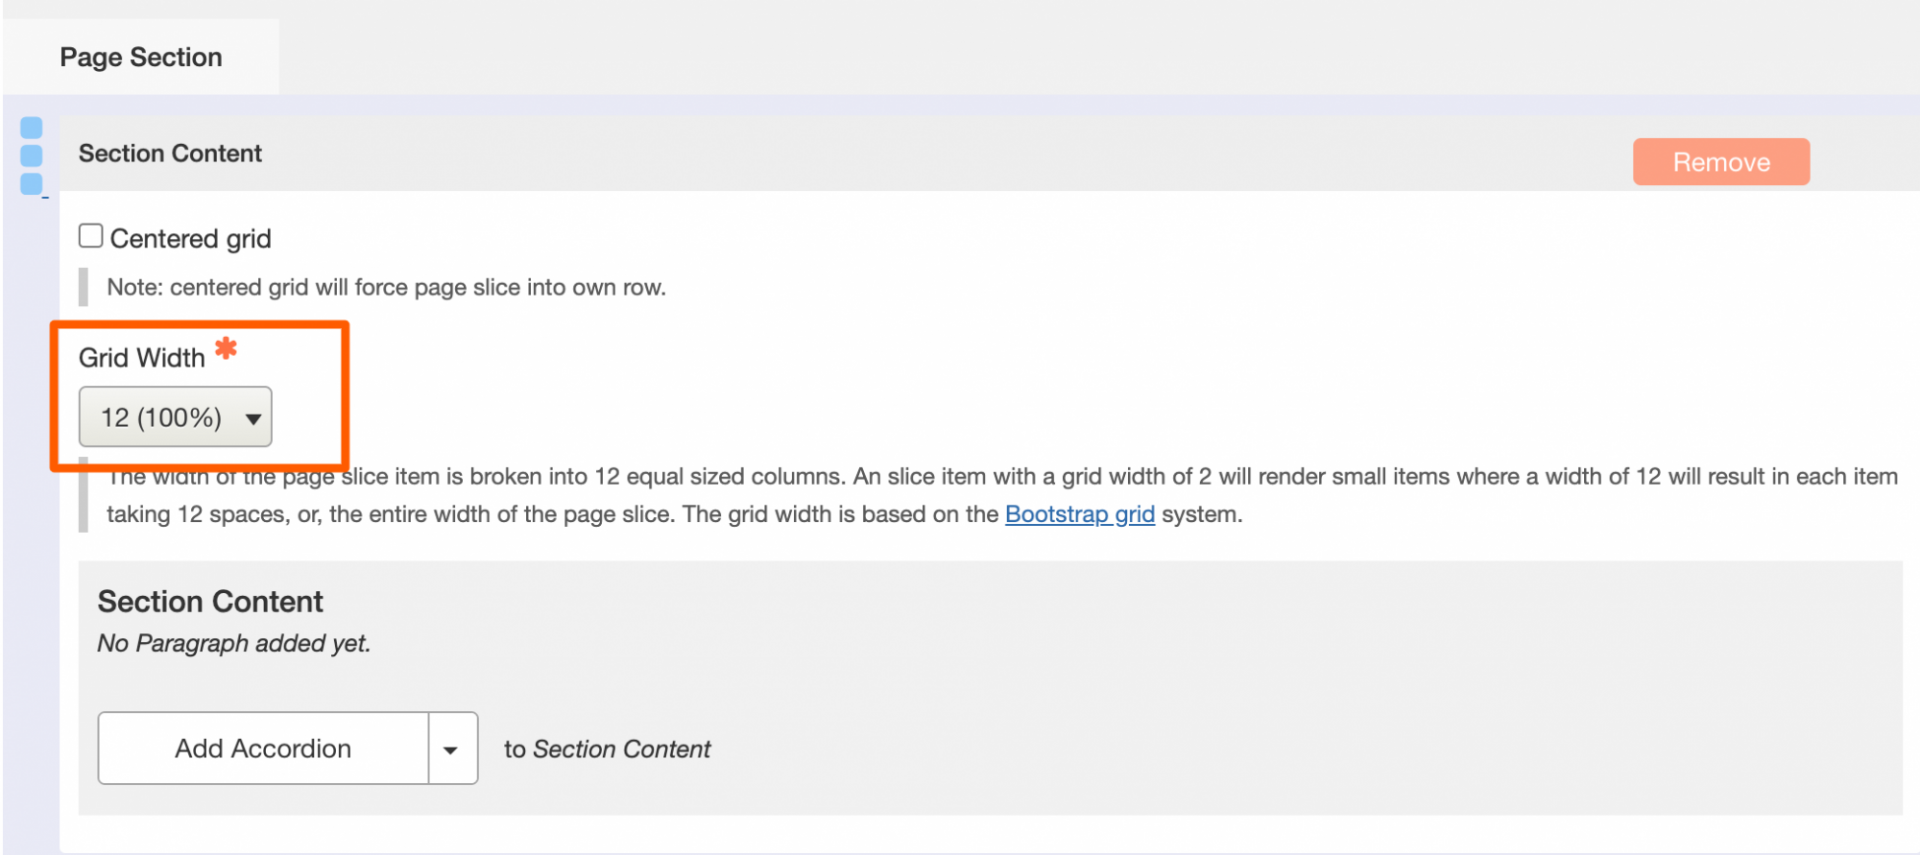Open the Grid Width dropdown showing 12 (100%)
Screen dimensions: 1920x855
(x=174, y=417)
